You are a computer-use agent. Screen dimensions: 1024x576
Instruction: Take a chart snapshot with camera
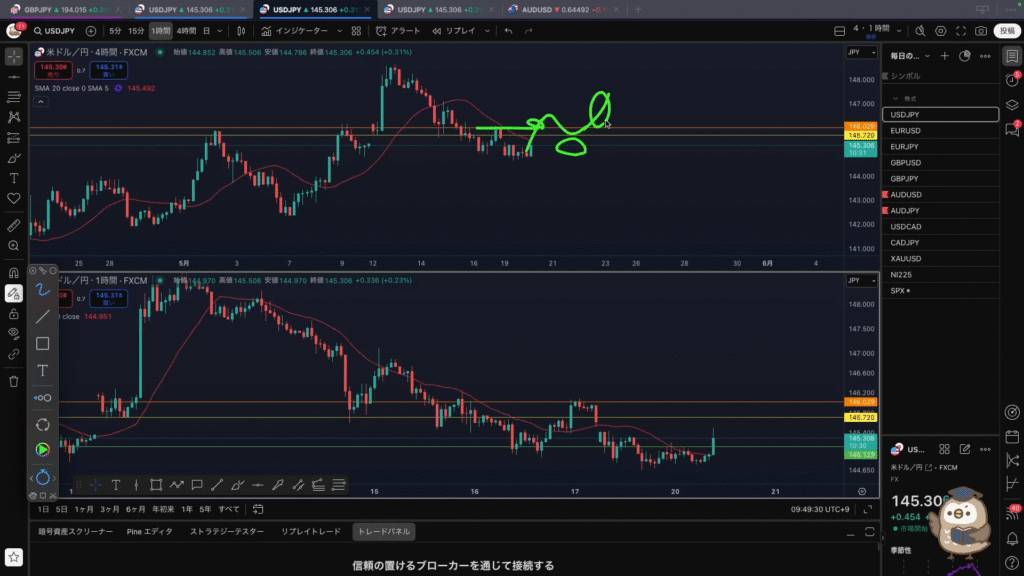pyautogui.click(x=981, y=31)
